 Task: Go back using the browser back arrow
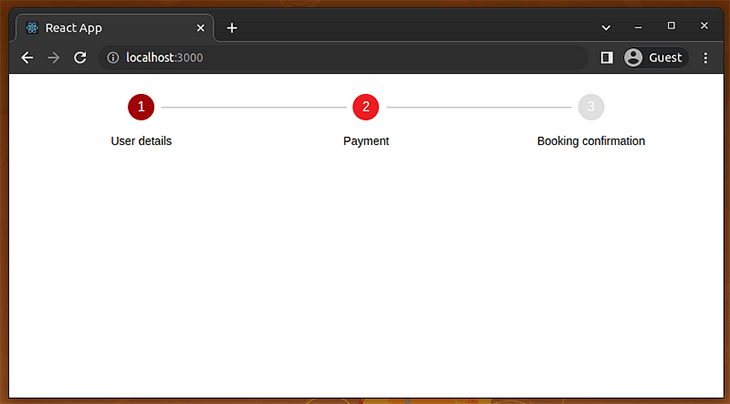(27, 58)
